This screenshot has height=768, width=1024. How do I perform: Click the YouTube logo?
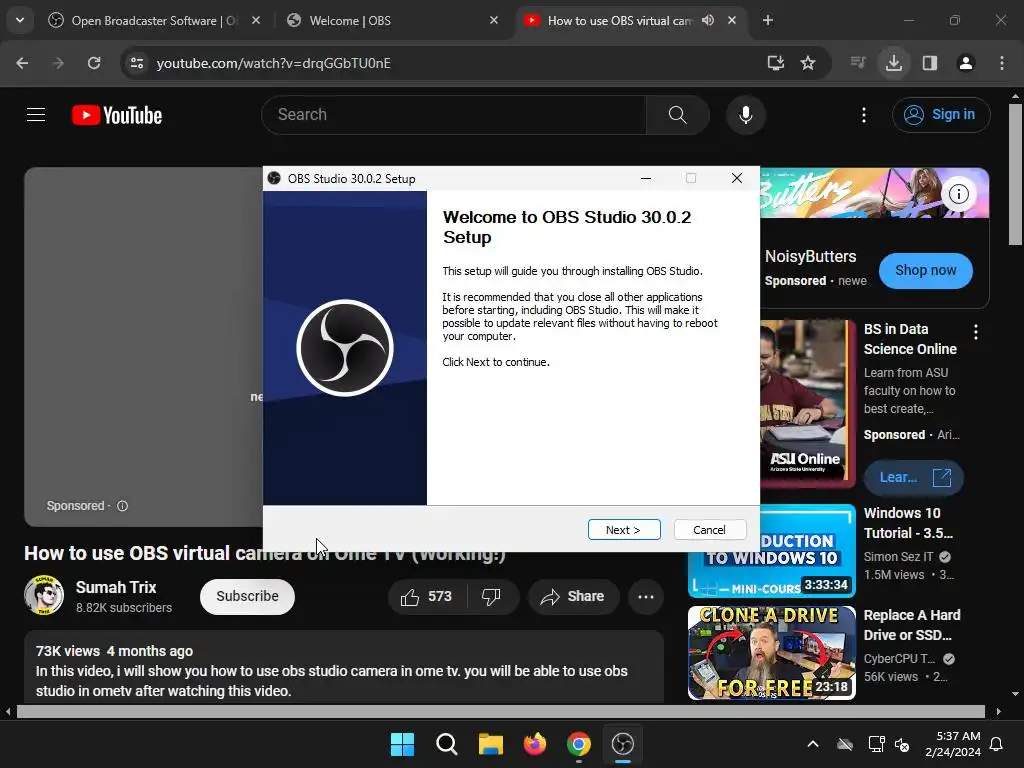[117, 115]
